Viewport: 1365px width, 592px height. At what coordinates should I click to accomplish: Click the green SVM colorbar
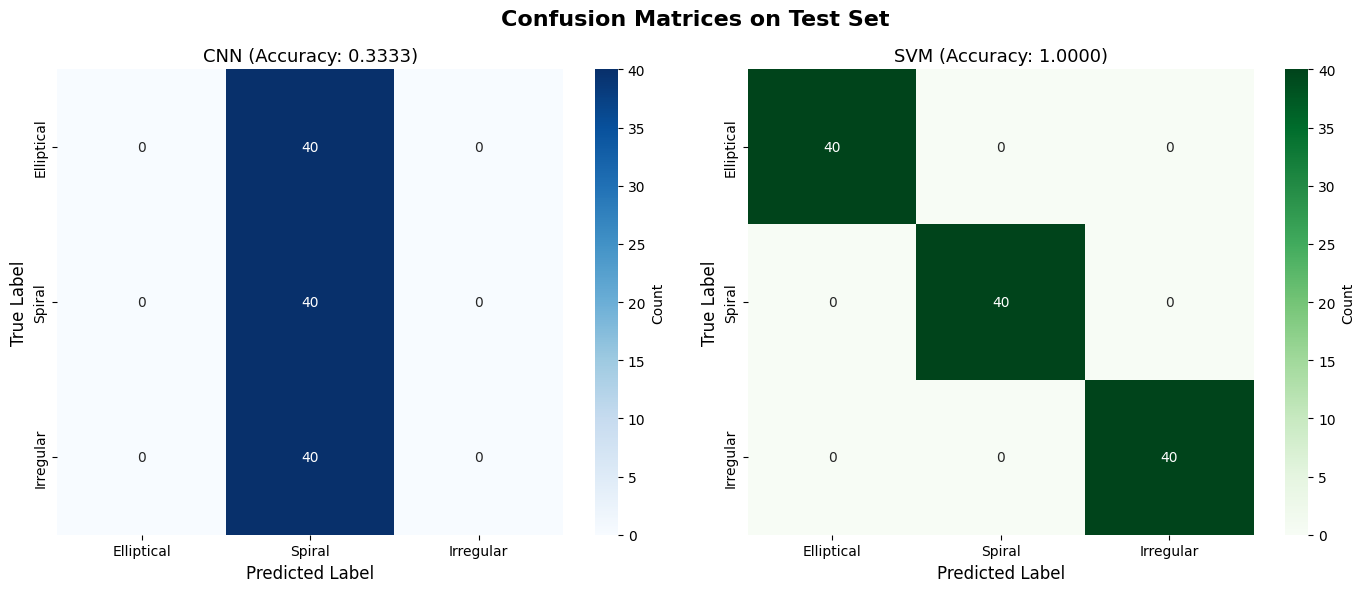point(1297,302)
